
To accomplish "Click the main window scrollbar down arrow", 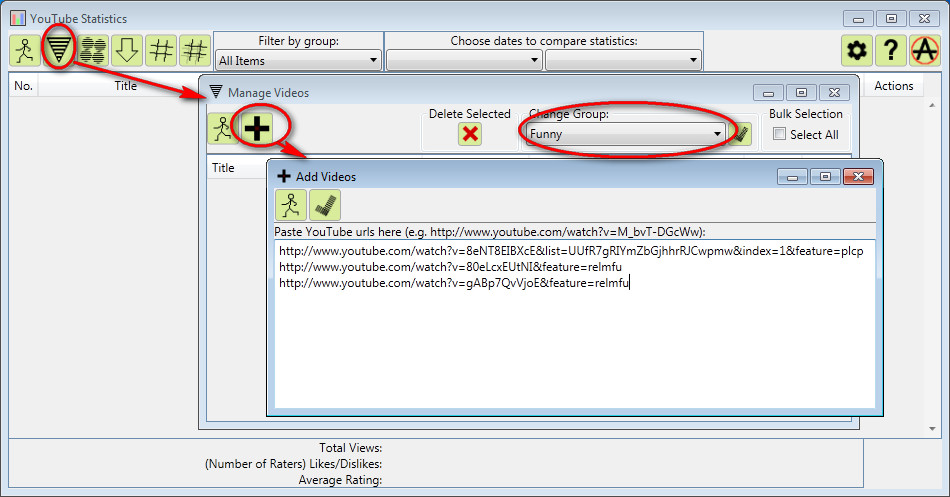I will coord(932,429).
